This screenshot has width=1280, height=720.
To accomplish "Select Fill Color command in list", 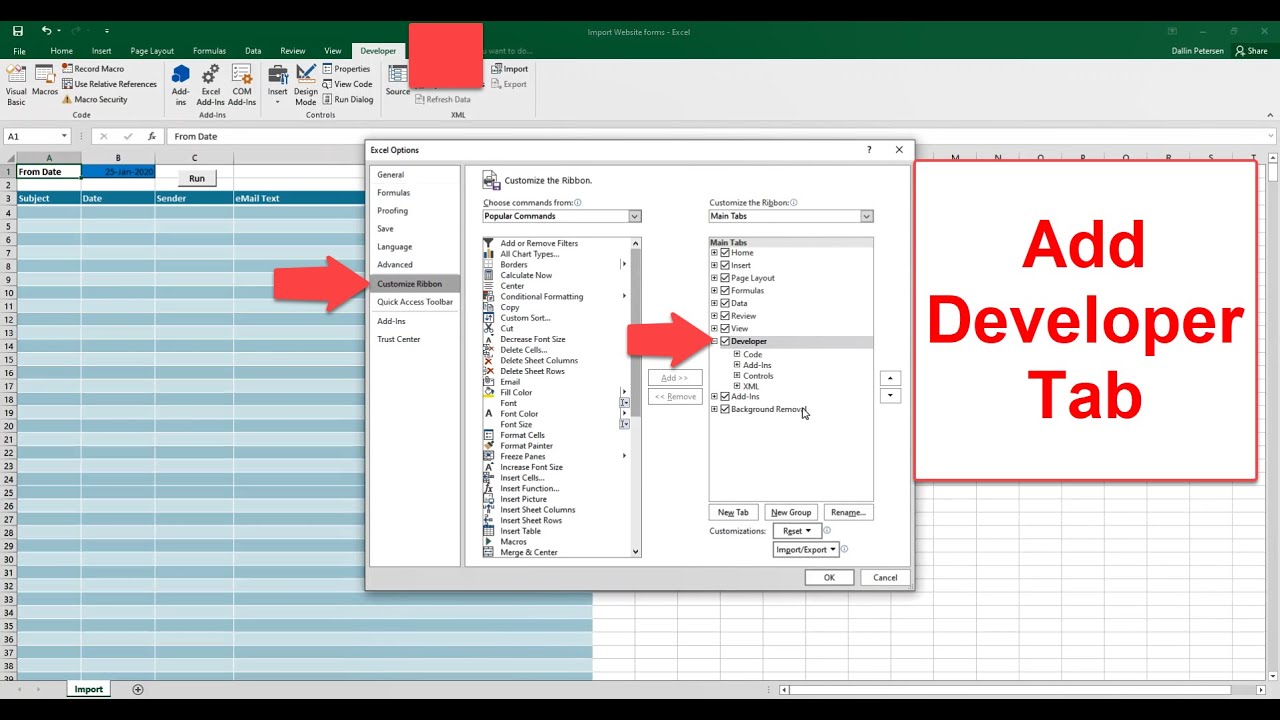I will coord(516,392).
